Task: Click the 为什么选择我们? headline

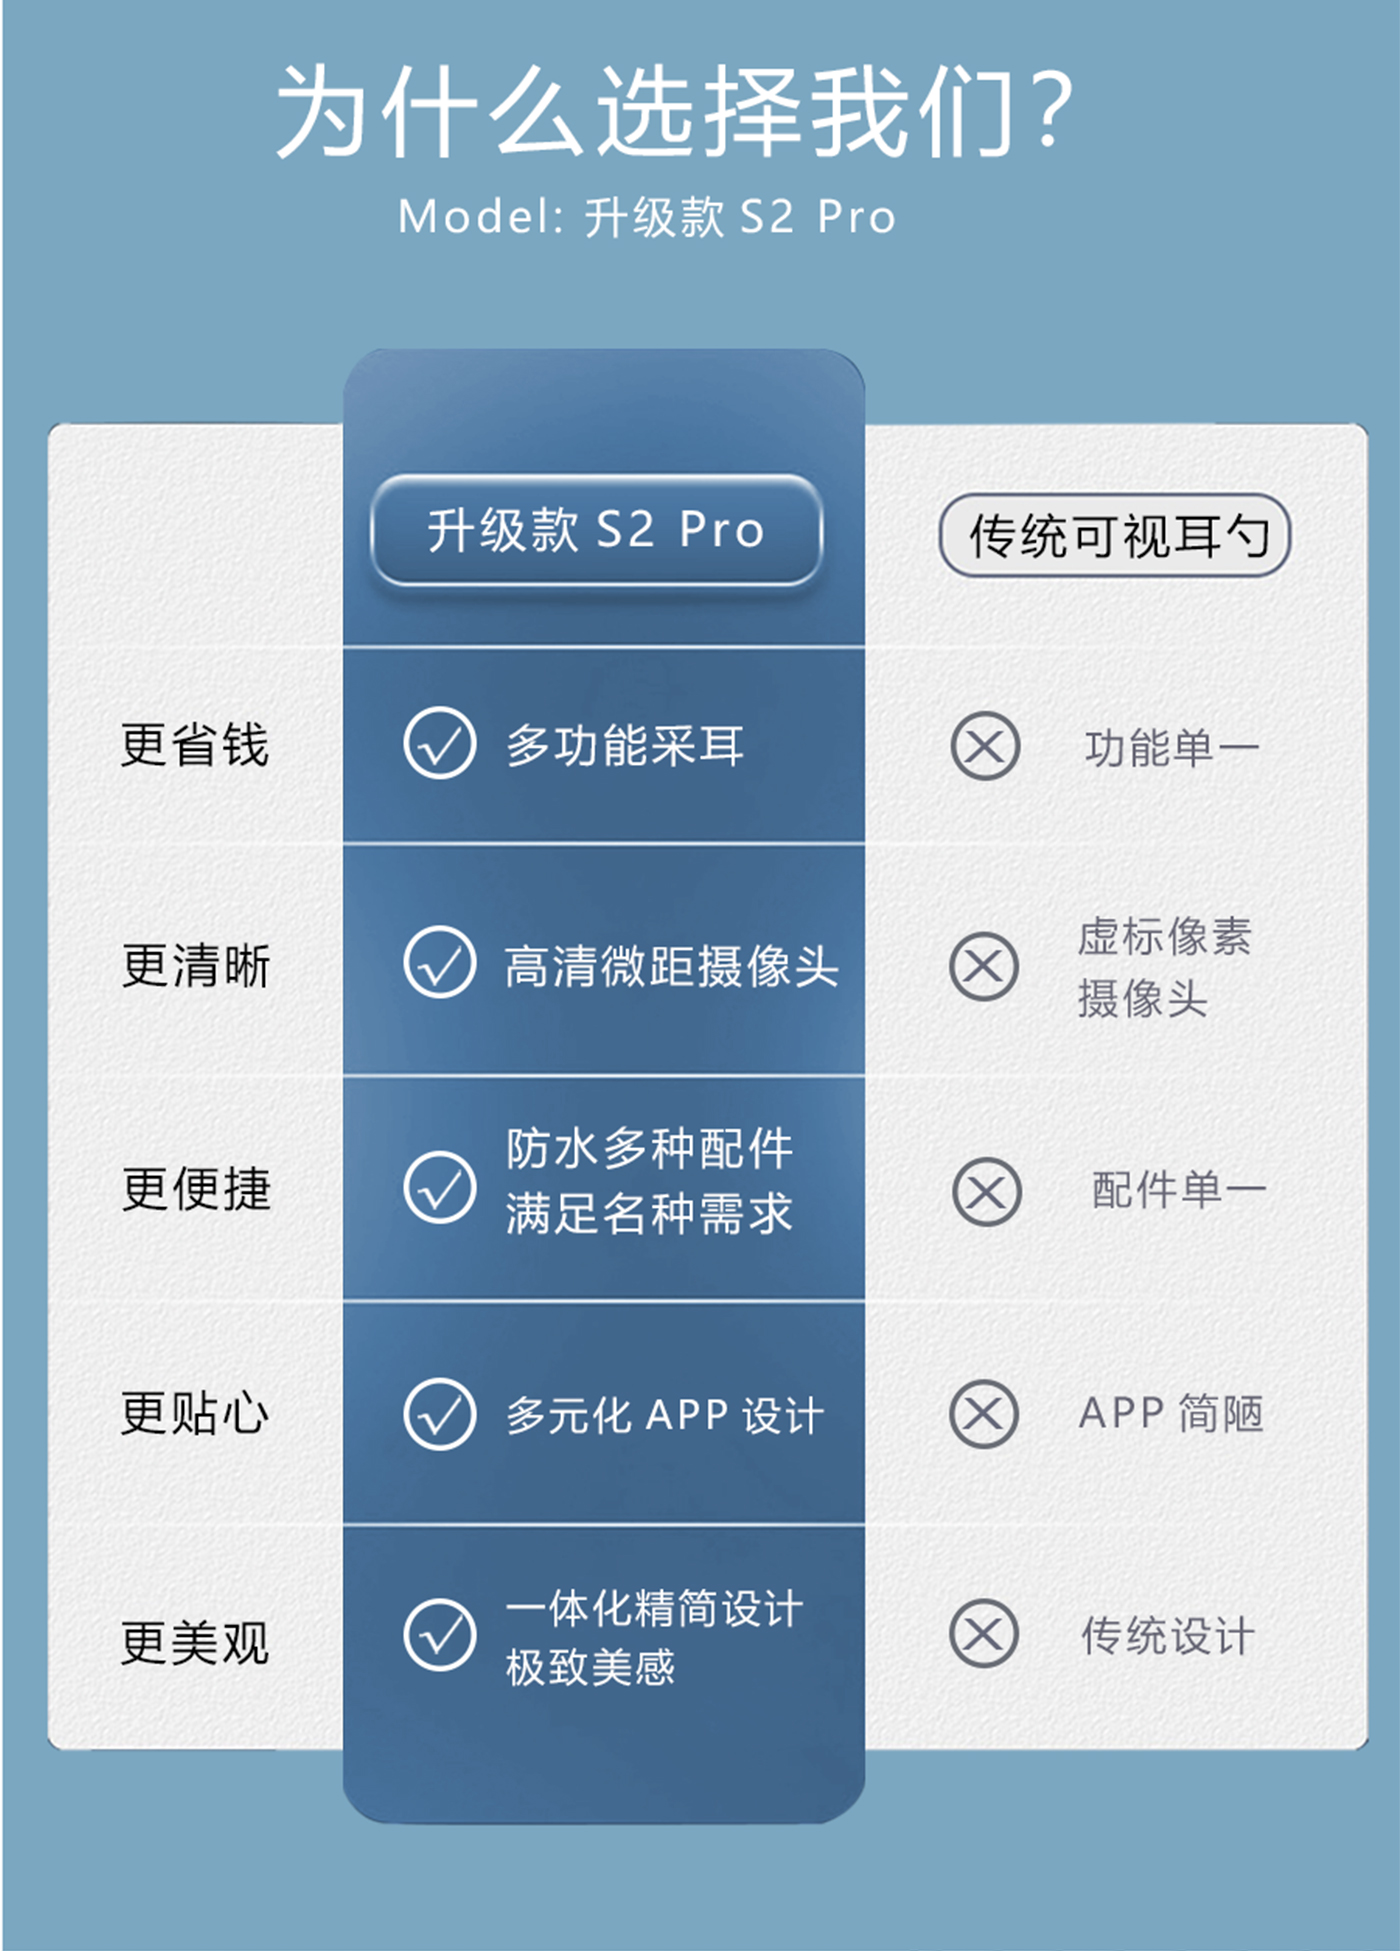Action: pos(676,111)
